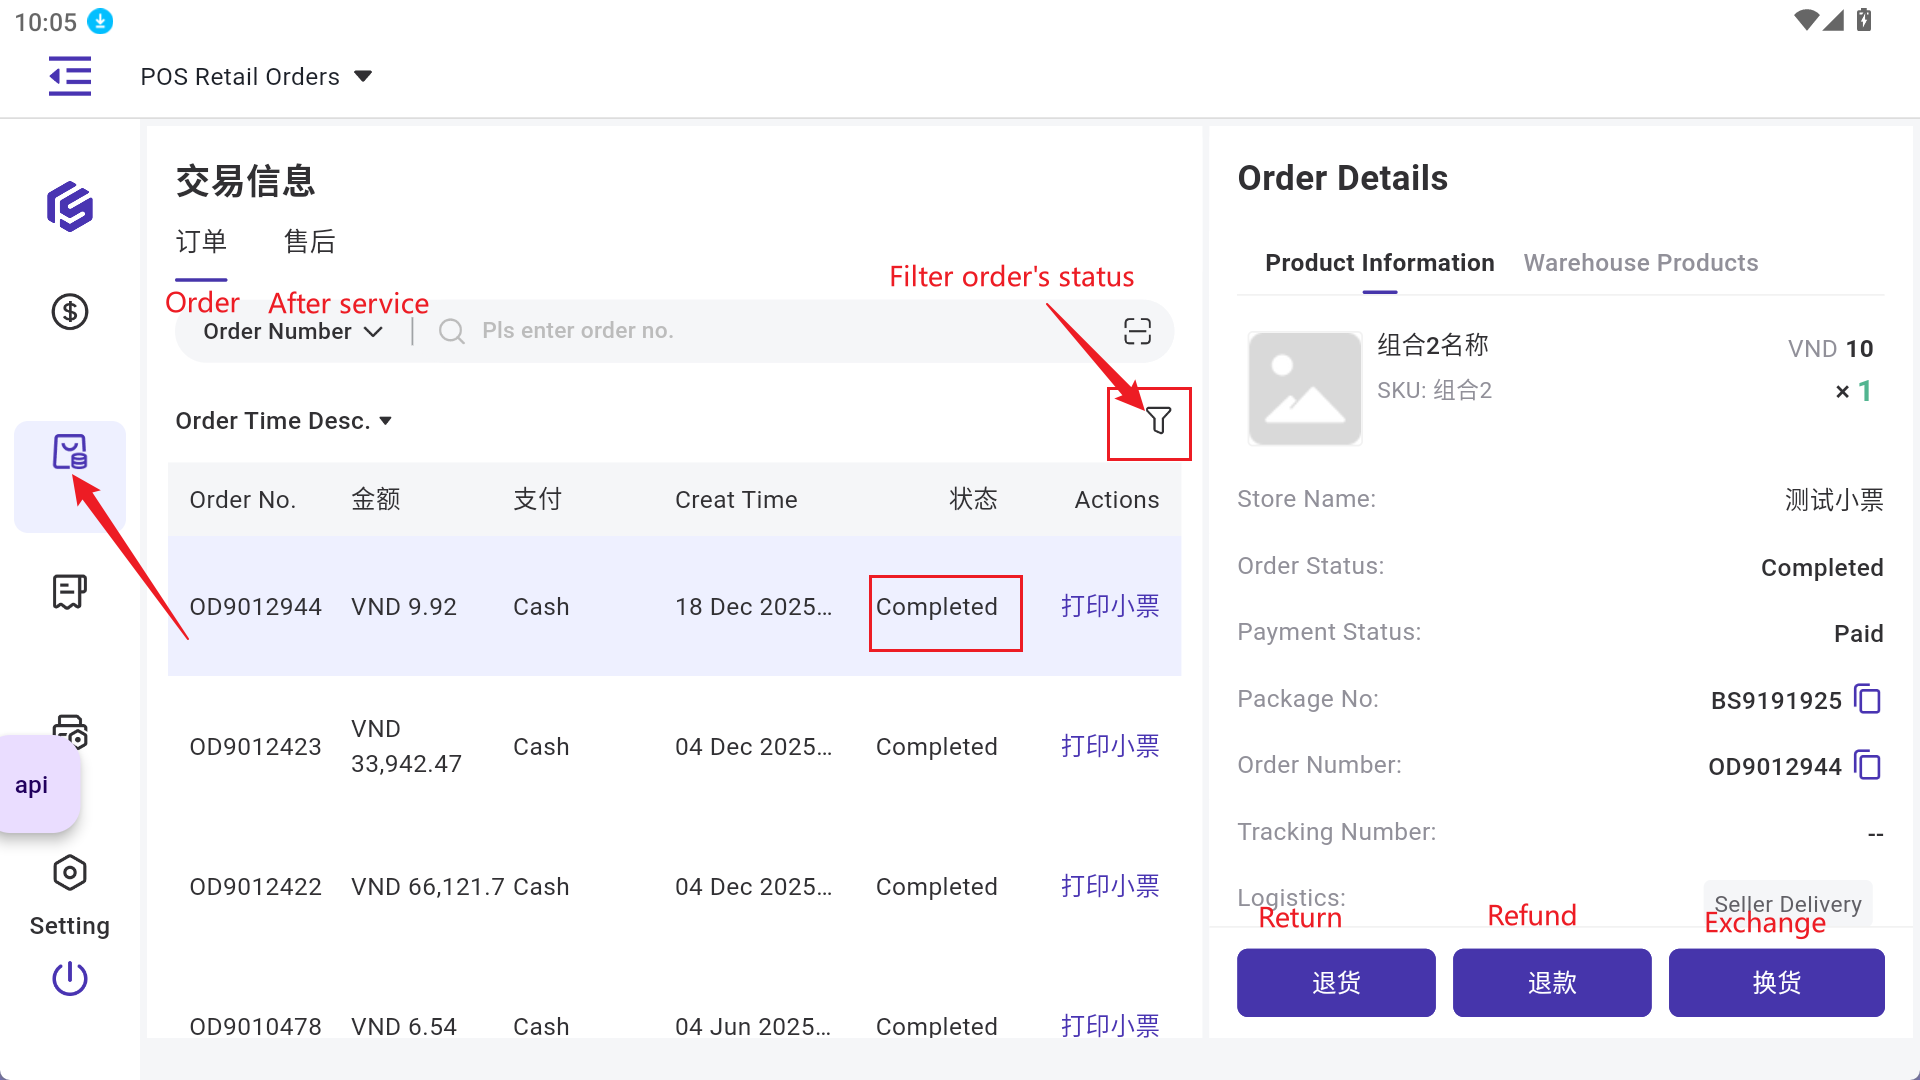The height and width of the screenshot is (1080, 1920).
Task: Click the funnel filter status icon
Action: click(x=1158, y=421)
